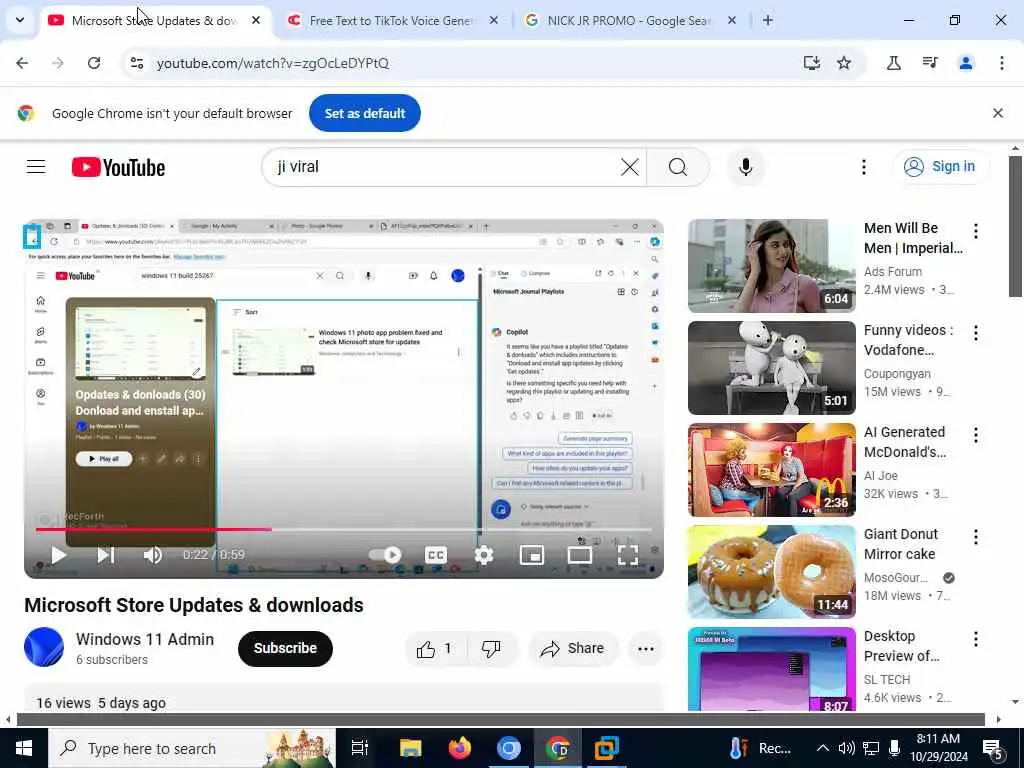Switch to theater mode
Viewport: 1024px width, 768px height.
click(x=579, y=555)
